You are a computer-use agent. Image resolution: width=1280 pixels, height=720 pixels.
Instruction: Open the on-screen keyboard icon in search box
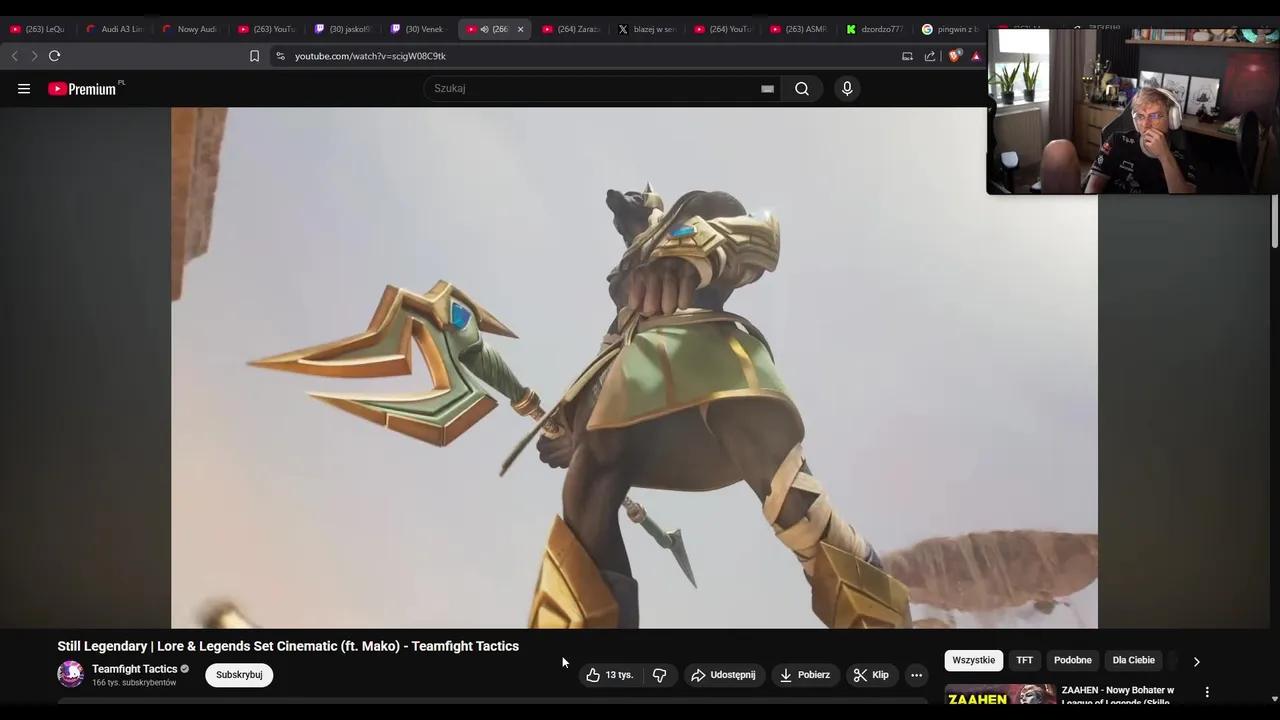767,89
